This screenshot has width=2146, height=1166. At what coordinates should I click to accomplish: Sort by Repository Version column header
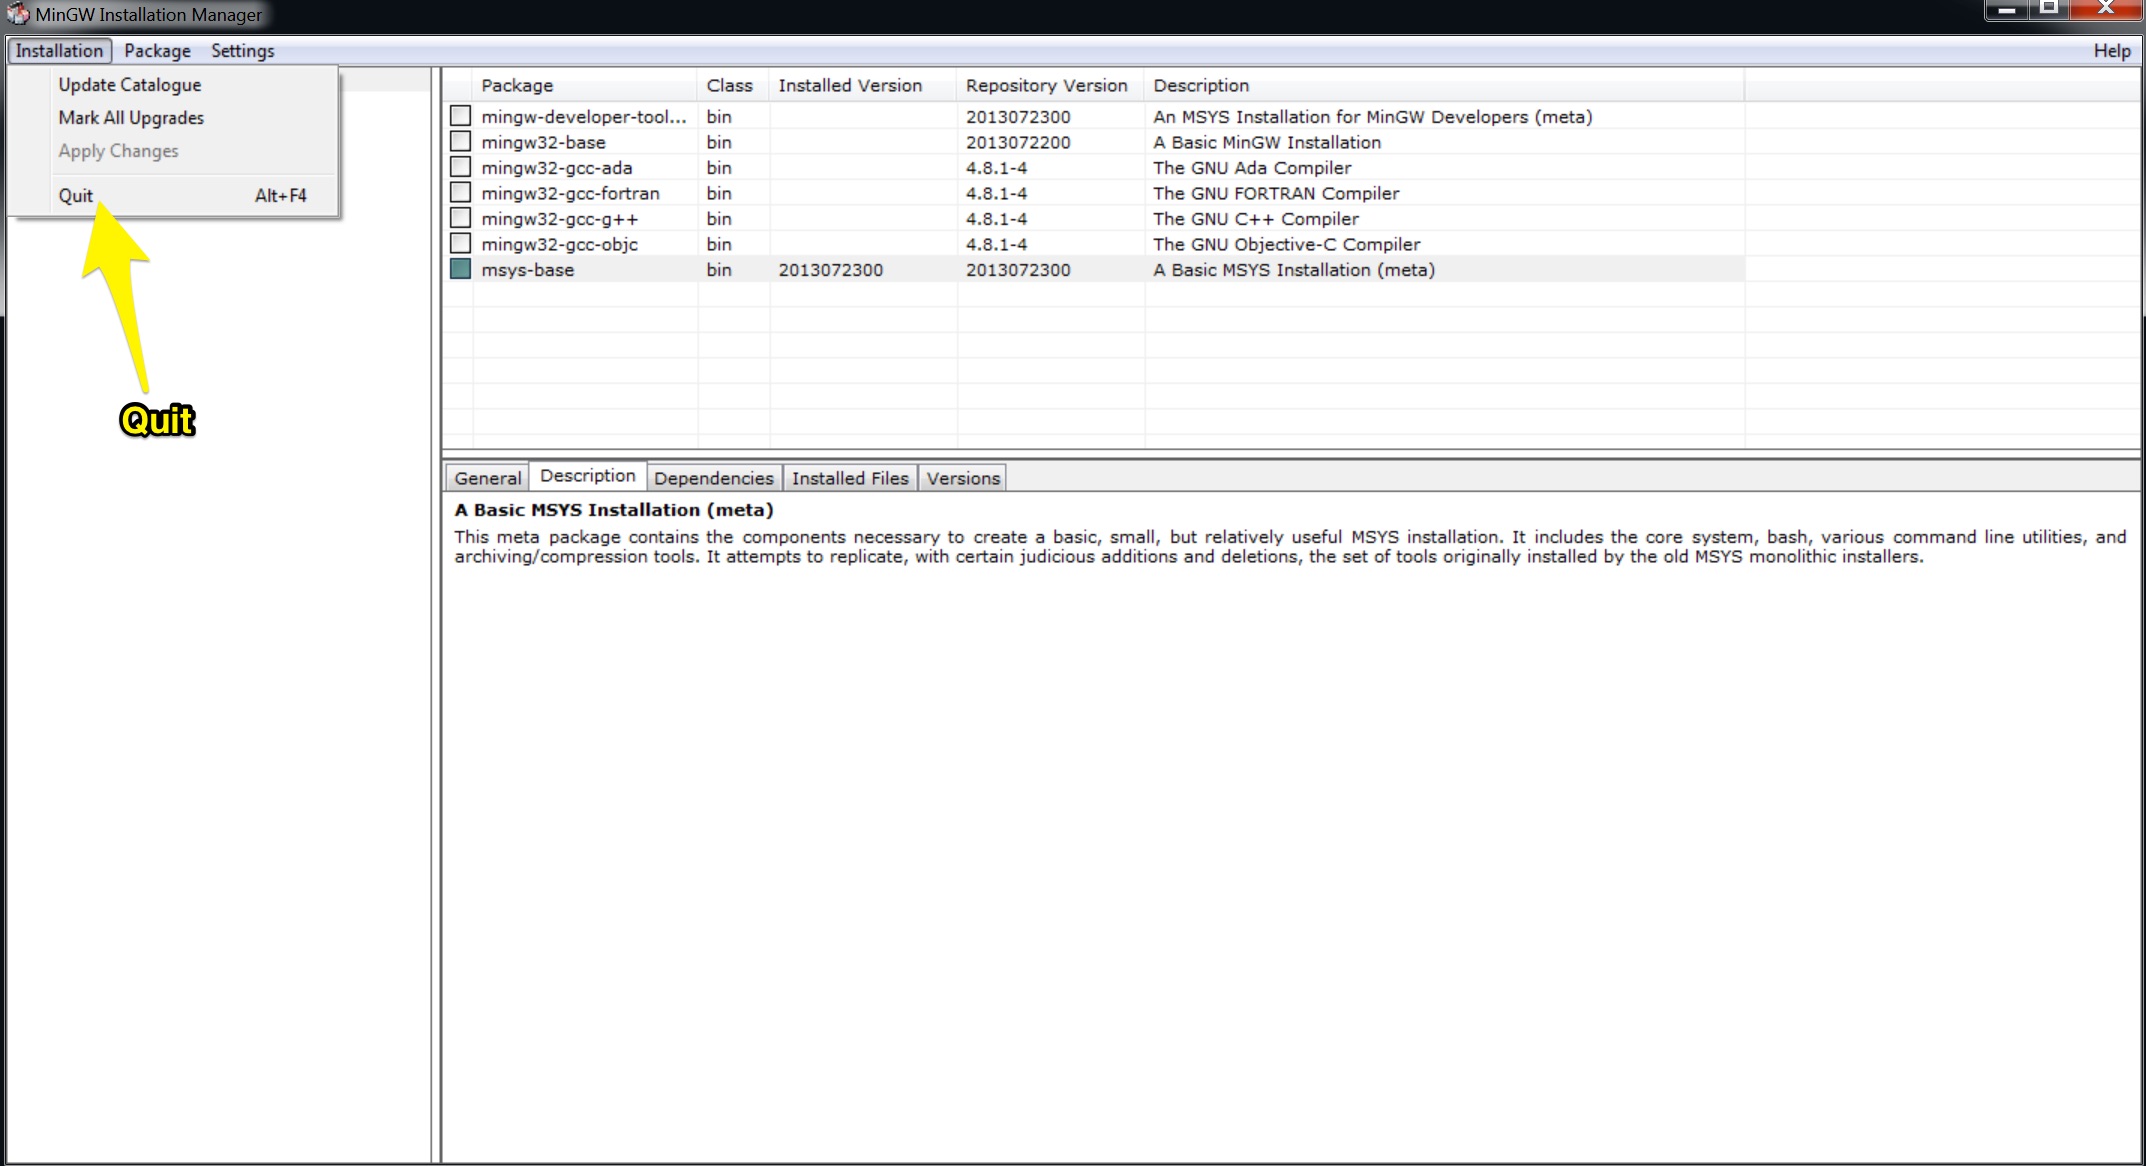(1046, 86)
